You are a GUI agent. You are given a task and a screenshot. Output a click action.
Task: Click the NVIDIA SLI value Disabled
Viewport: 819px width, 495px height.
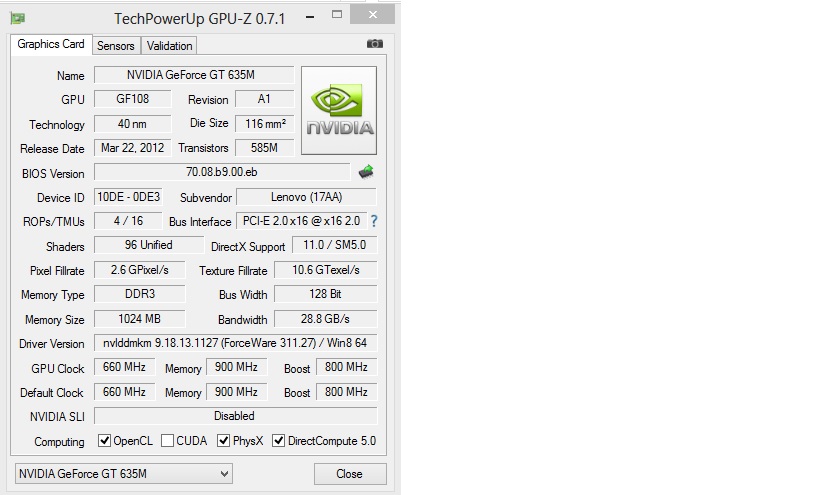[236, 416]
